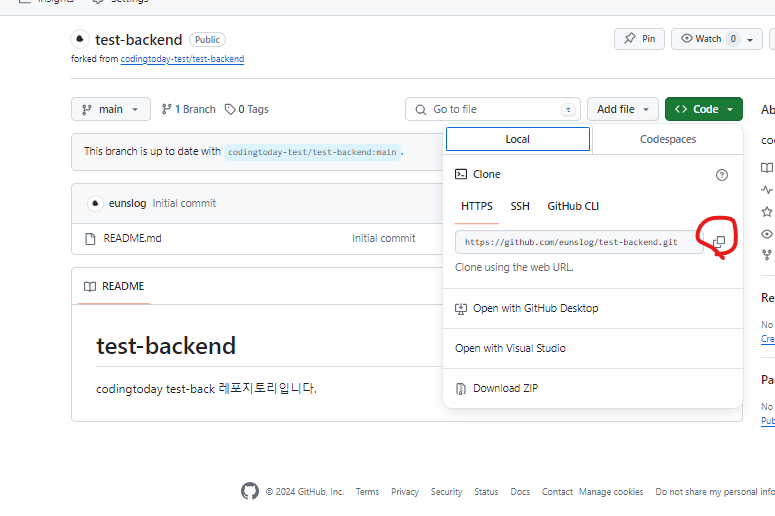Toggle the green Code dropdown button
The height and width of the screenshot is (516, 775).
(x=704, y=109)
